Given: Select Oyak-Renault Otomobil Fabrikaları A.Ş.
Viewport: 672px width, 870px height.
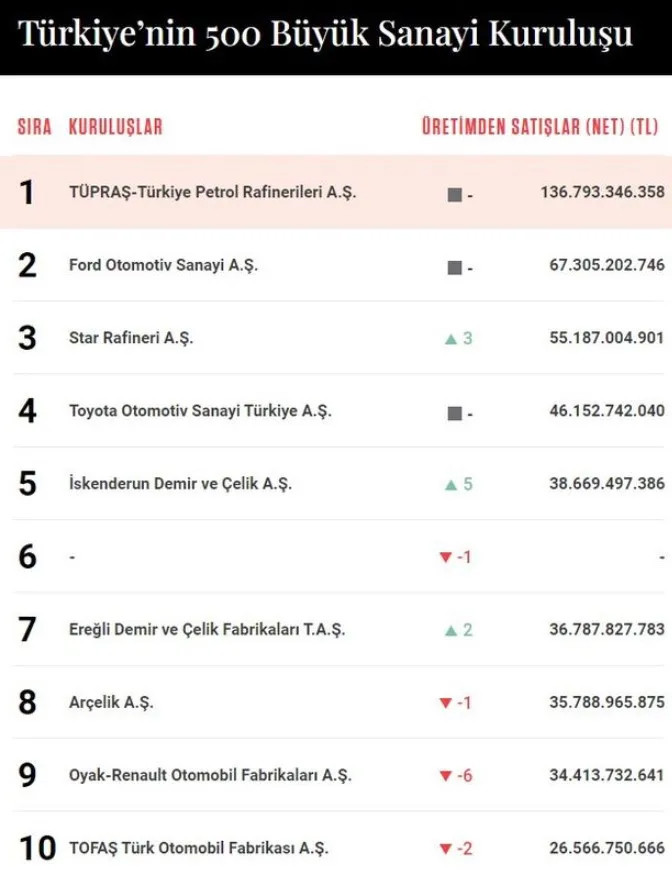Looking at the screenshot, I should [210, 776].
